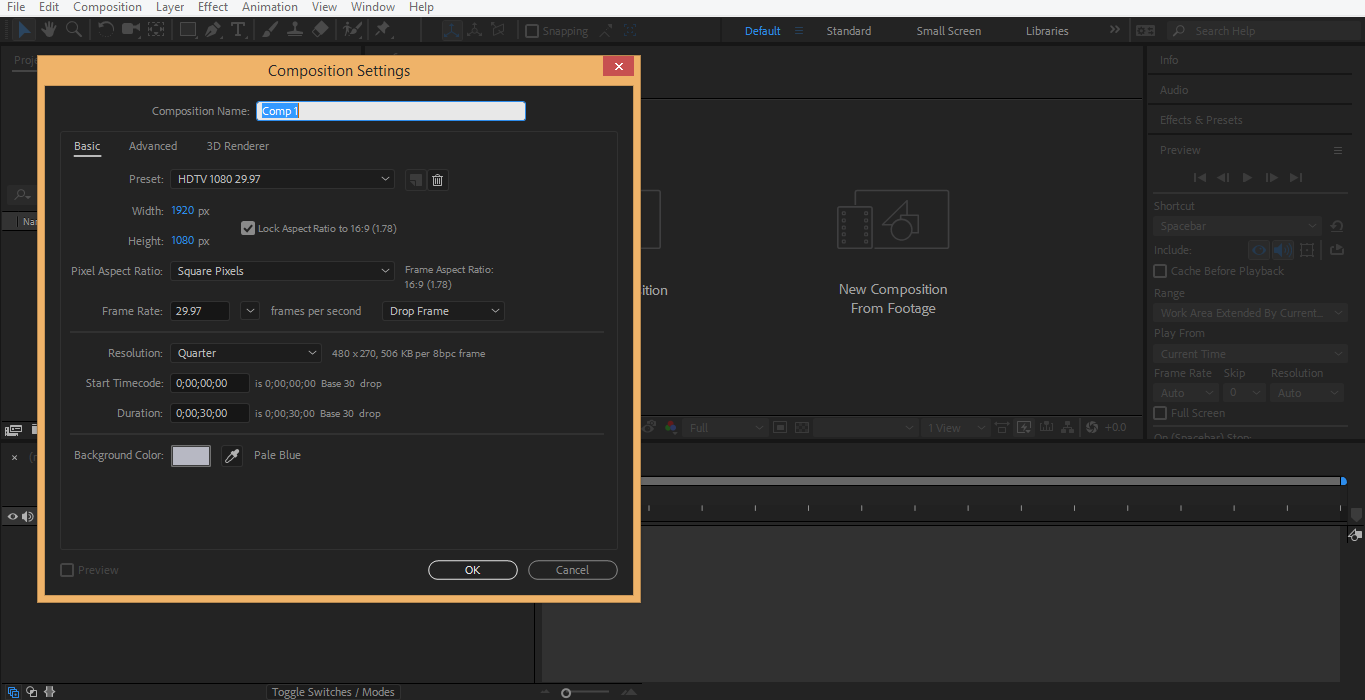
Task: Toggle include video eye icon in Preview
Action: coord(1260,250)
